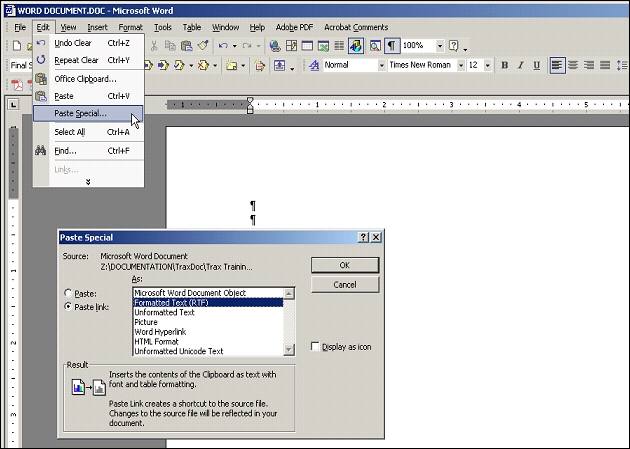Click the Insert Excel Worksheet icon

pos(323,46)
